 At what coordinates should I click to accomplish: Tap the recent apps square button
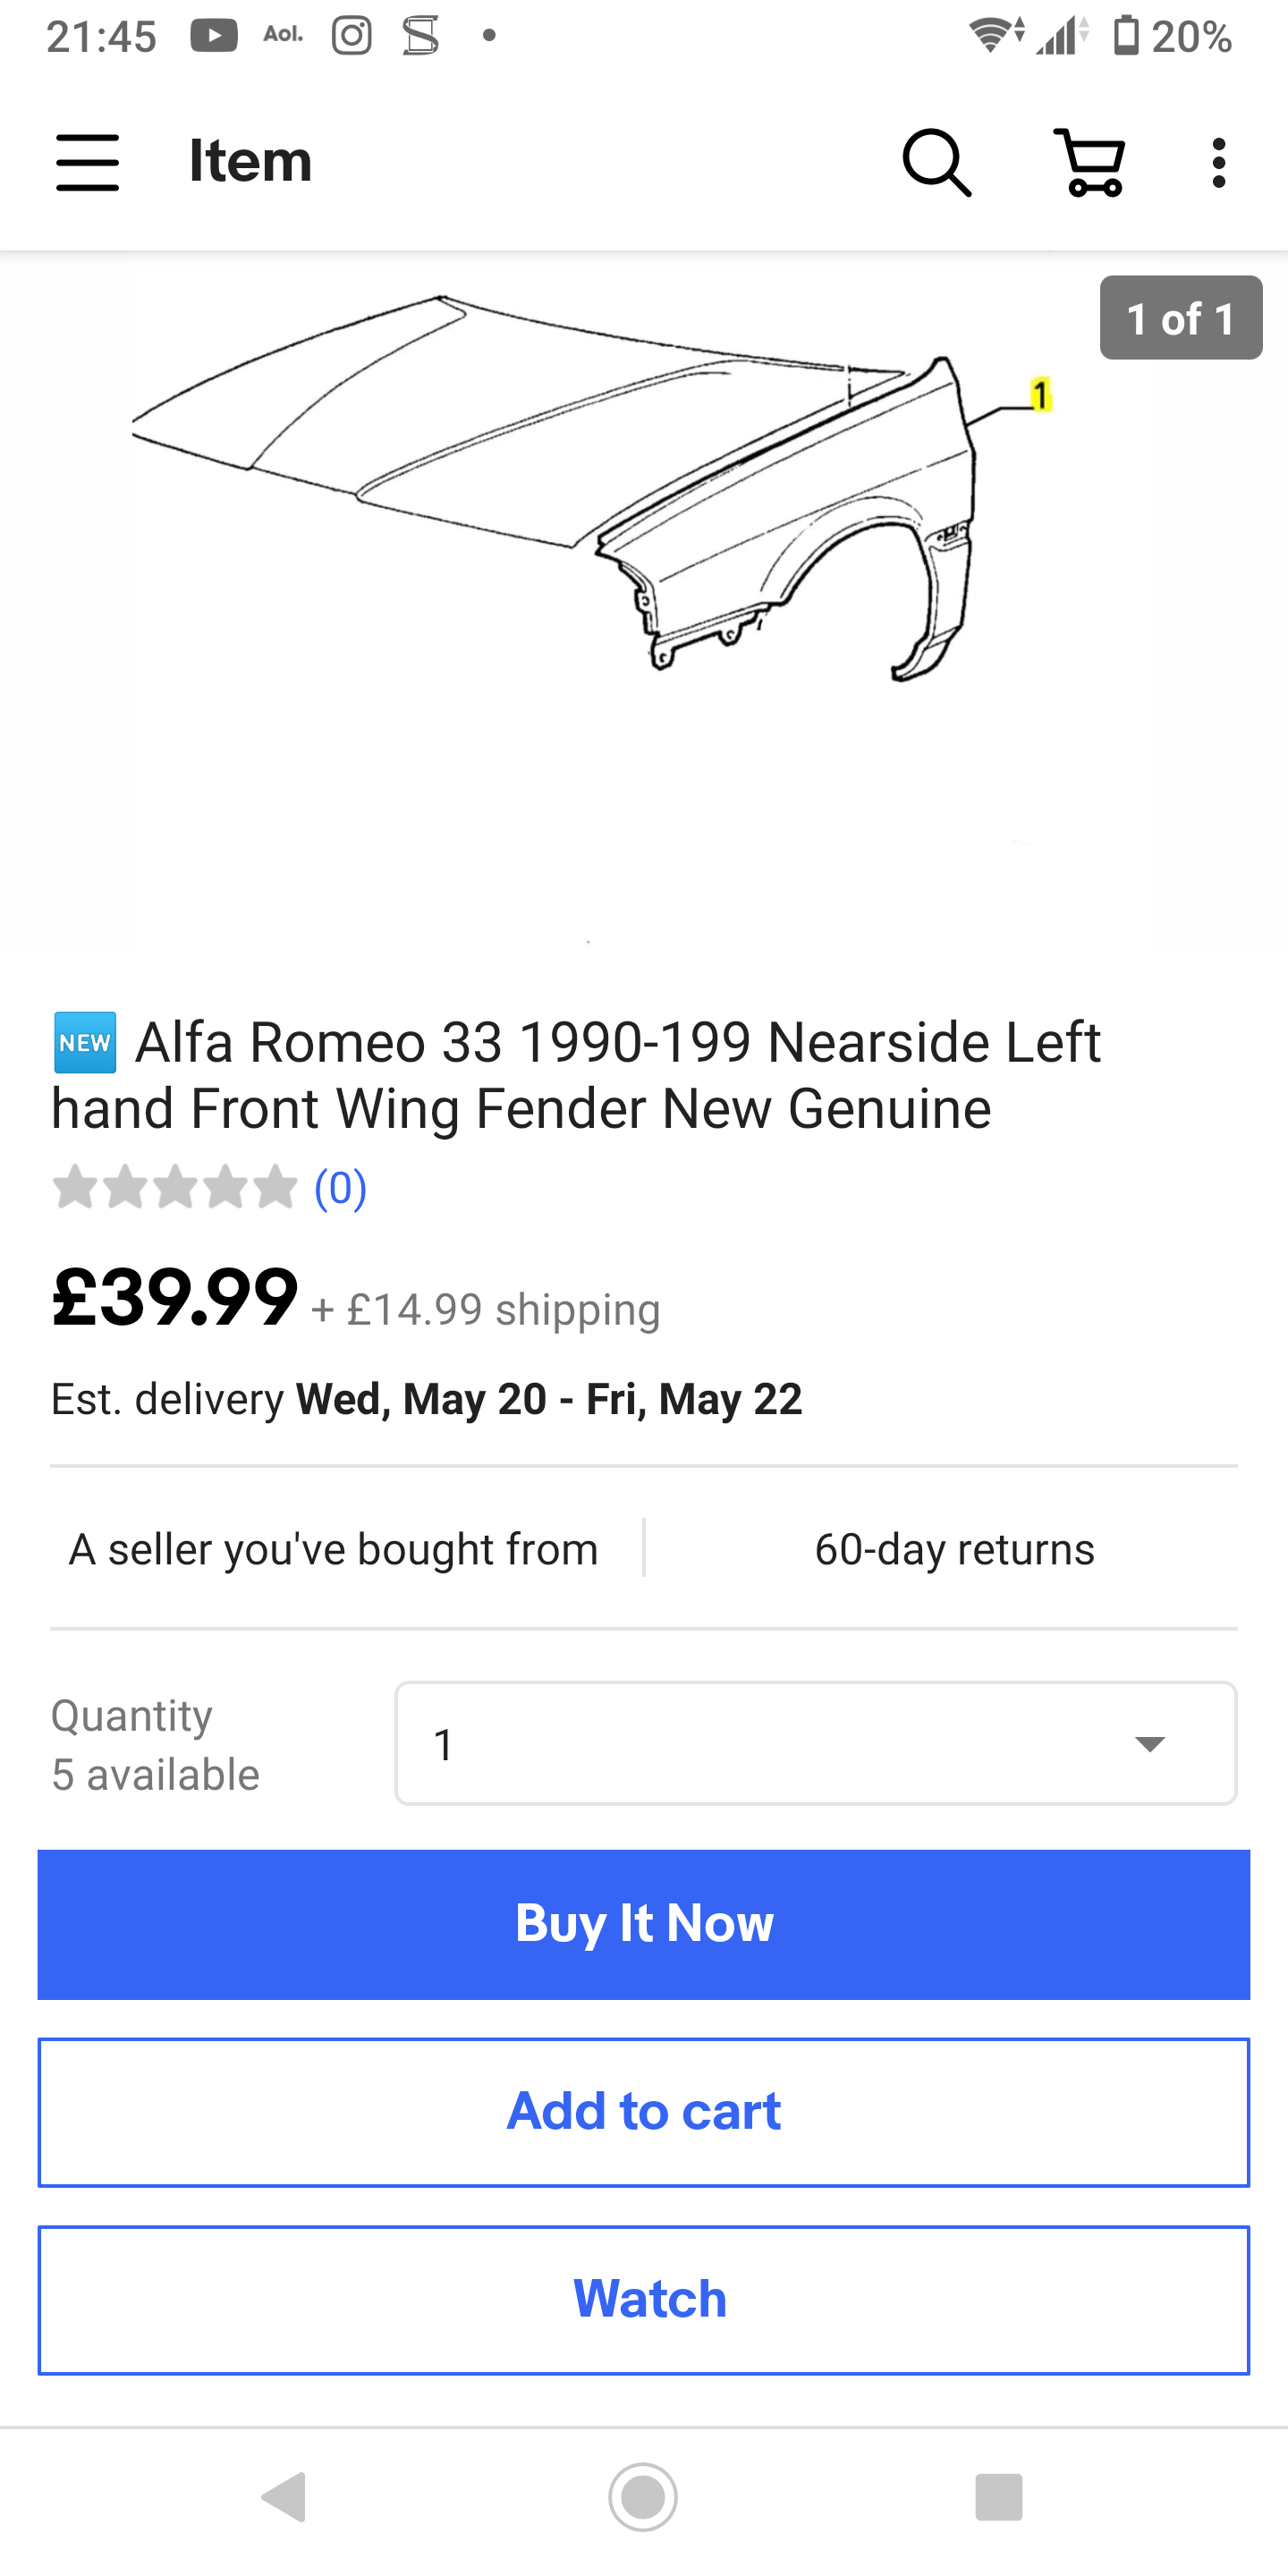click(x=998, y=2497)
